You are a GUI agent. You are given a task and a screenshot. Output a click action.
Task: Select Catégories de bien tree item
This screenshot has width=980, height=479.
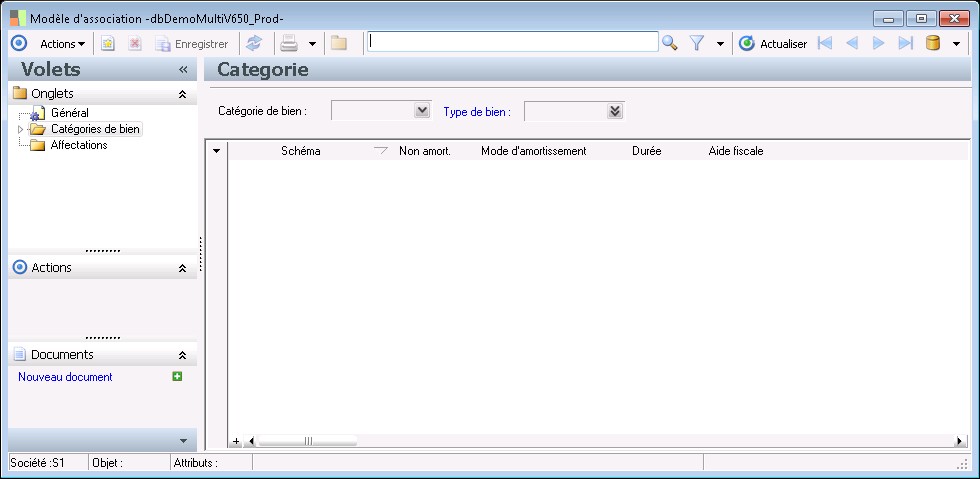point(96,129)
